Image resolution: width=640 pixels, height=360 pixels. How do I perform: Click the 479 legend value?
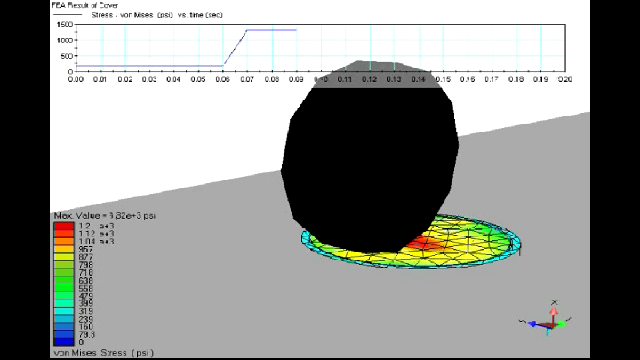tap(86, 296)
